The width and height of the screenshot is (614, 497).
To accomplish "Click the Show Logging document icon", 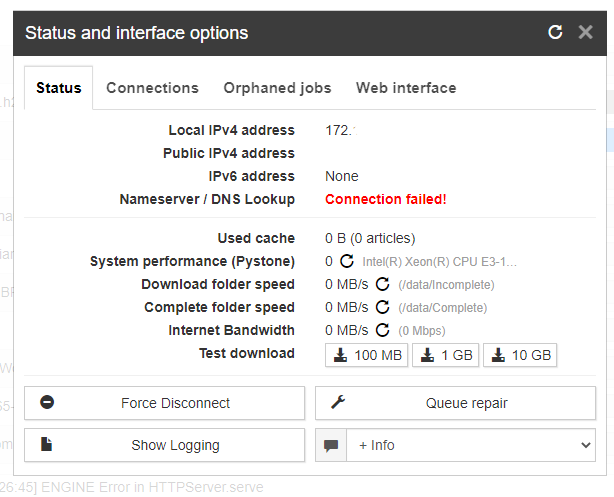I will pos(47,445).
